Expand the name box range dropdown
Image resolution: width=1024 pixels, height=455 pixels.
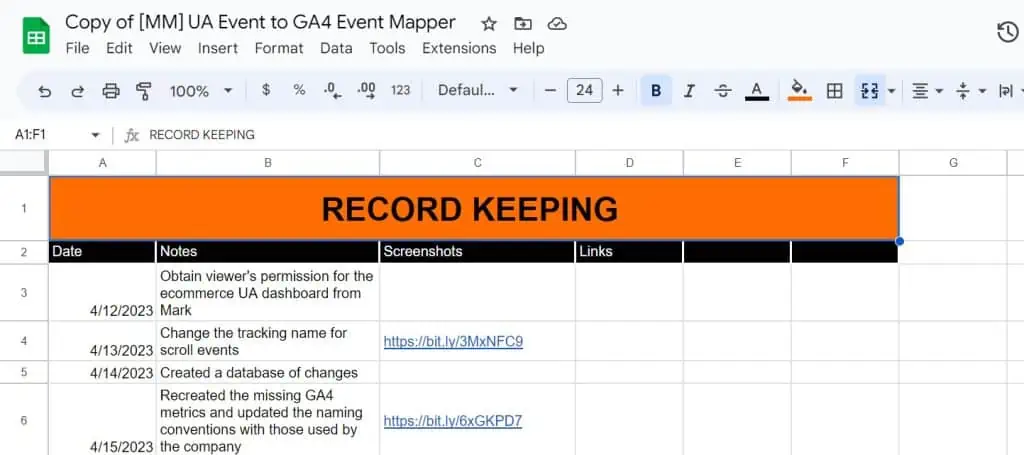pyautogui.click(x=95, y=135)
